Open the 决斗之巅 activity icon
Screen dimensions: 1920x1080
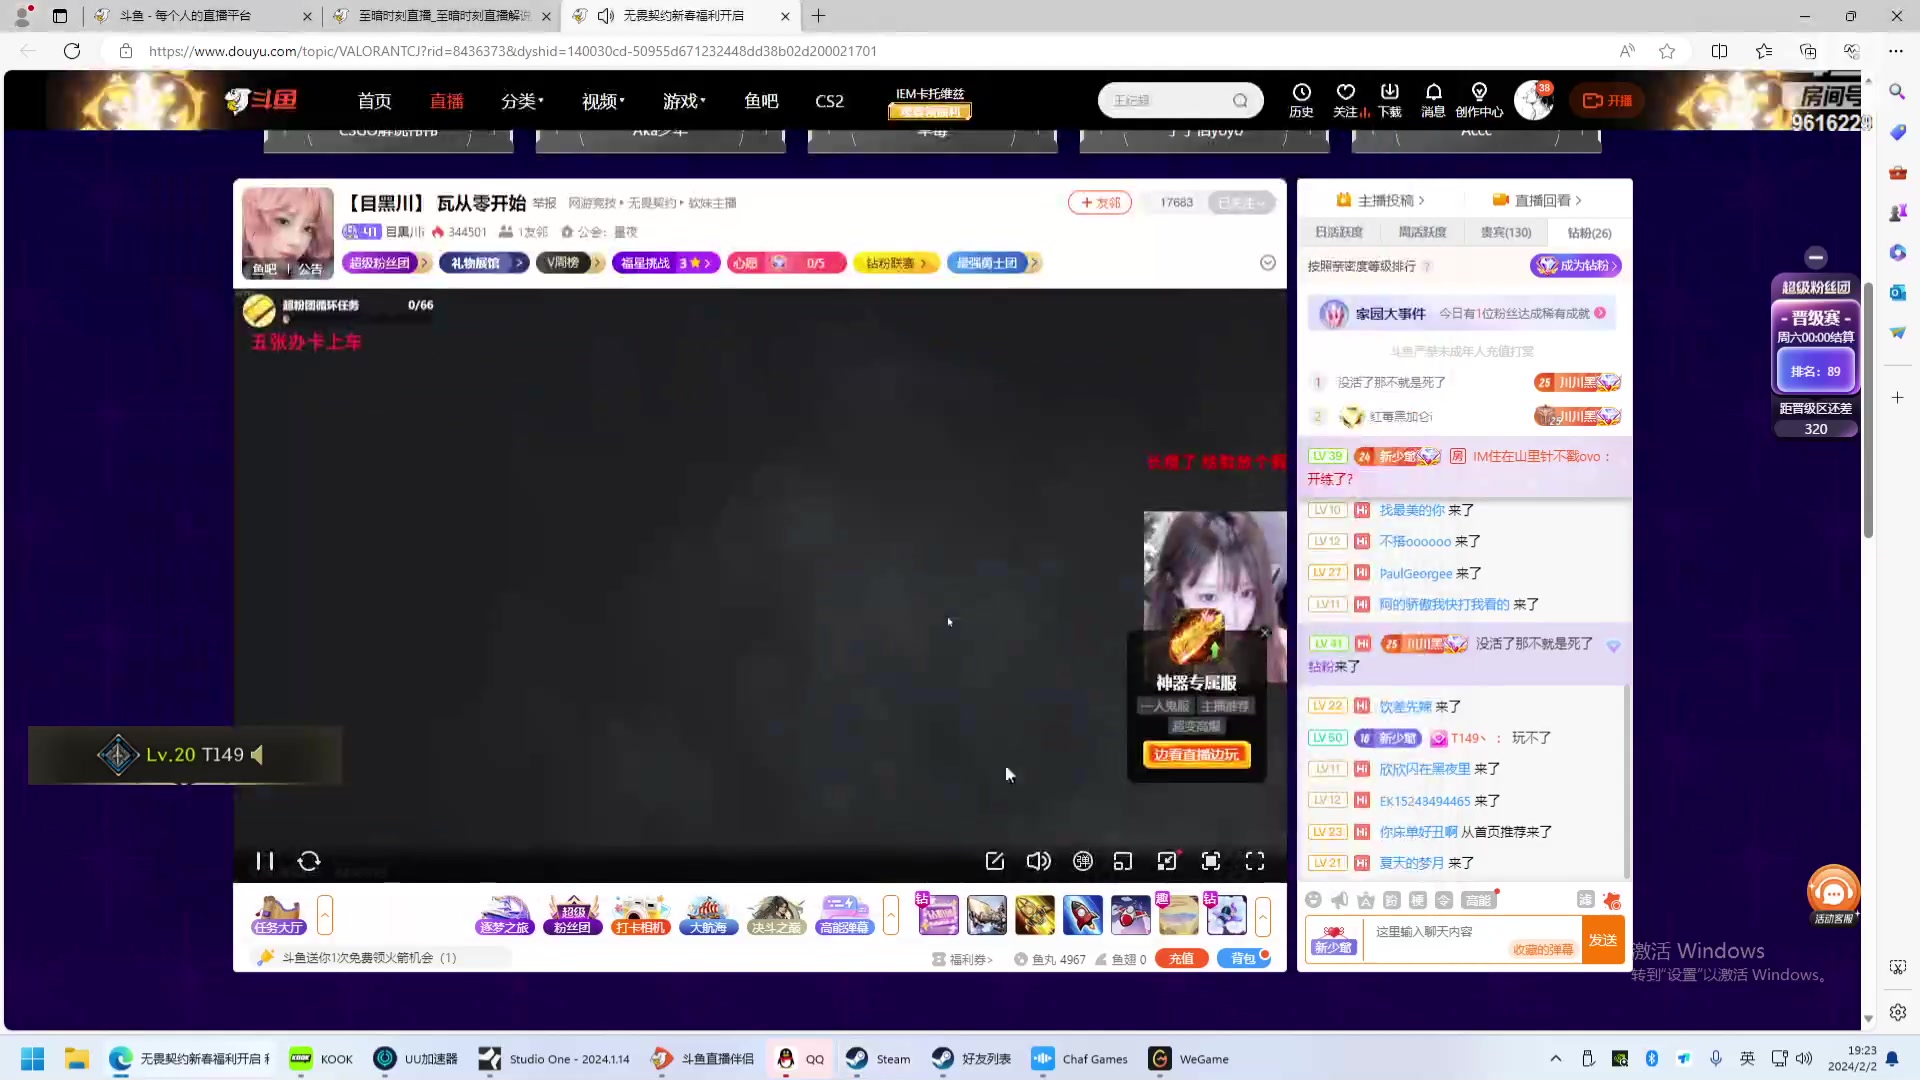(x=776, y=915)
